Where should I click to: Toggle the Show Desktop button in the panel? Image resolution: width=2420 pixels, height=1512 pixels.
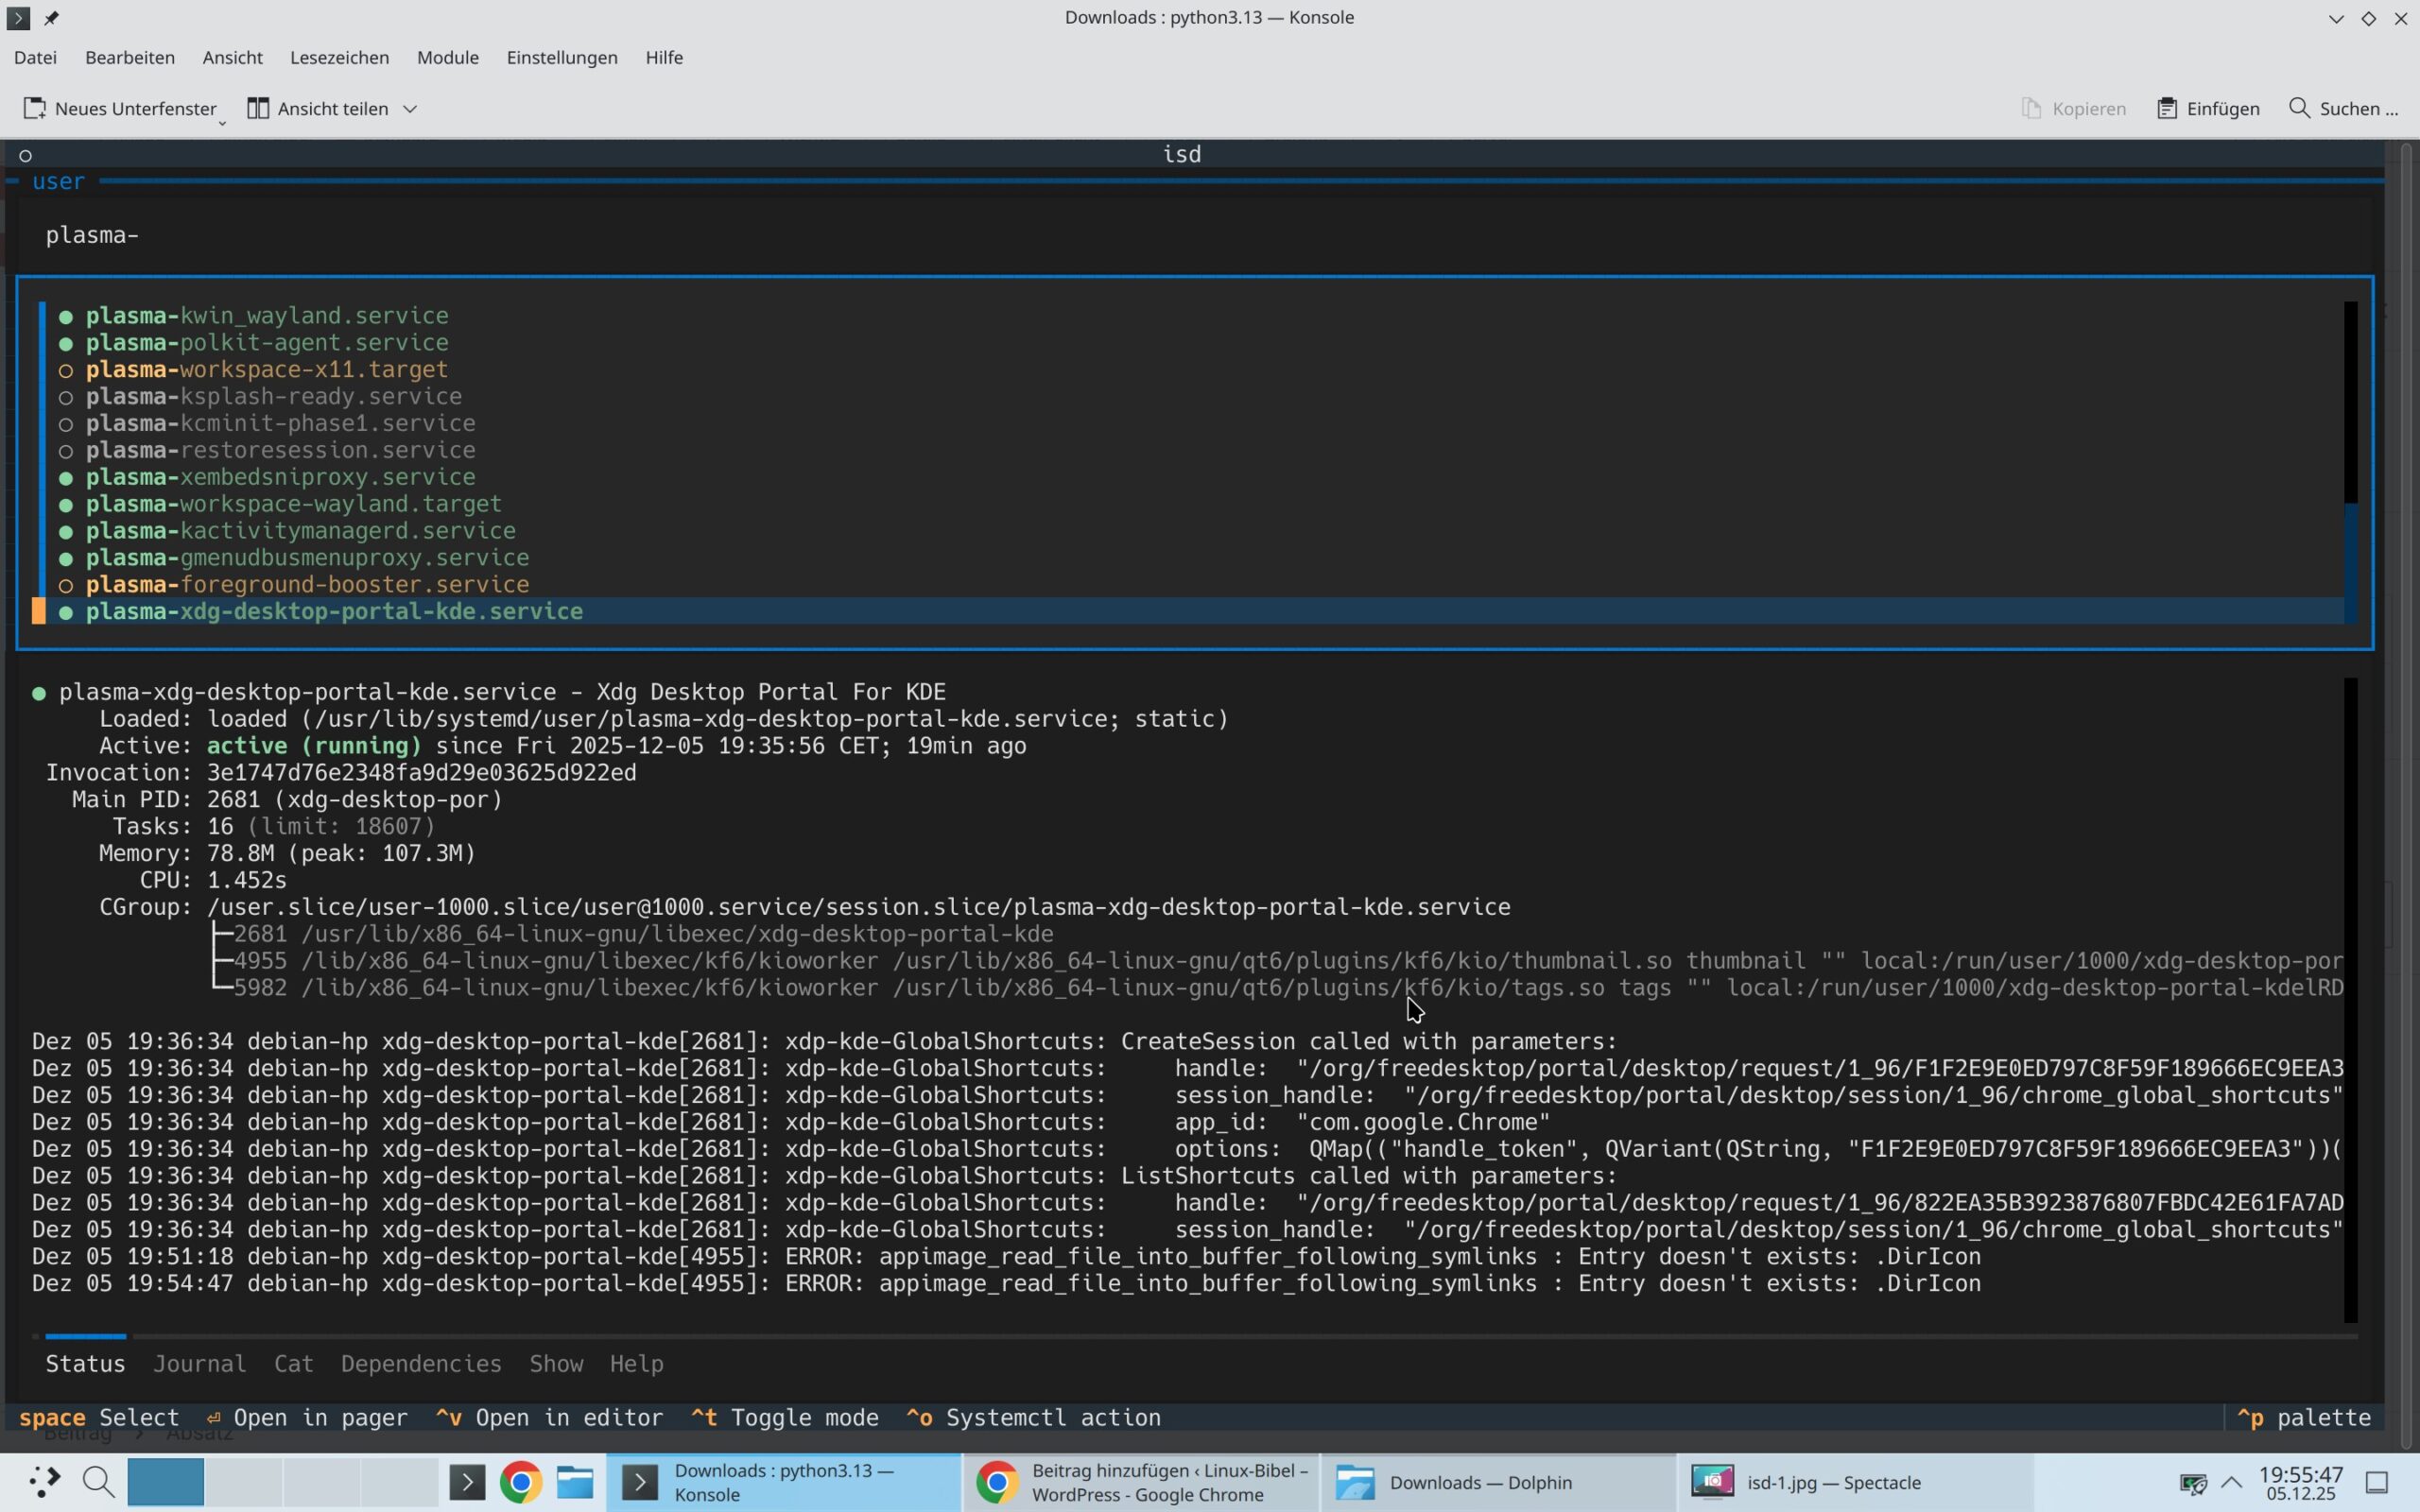tap(2377, 1482)
